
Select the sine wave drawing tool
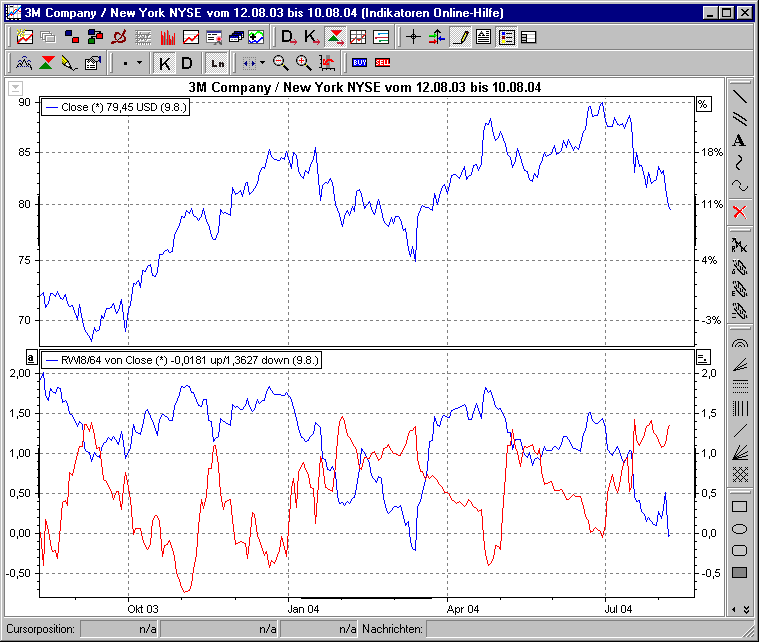click(739, 185)
